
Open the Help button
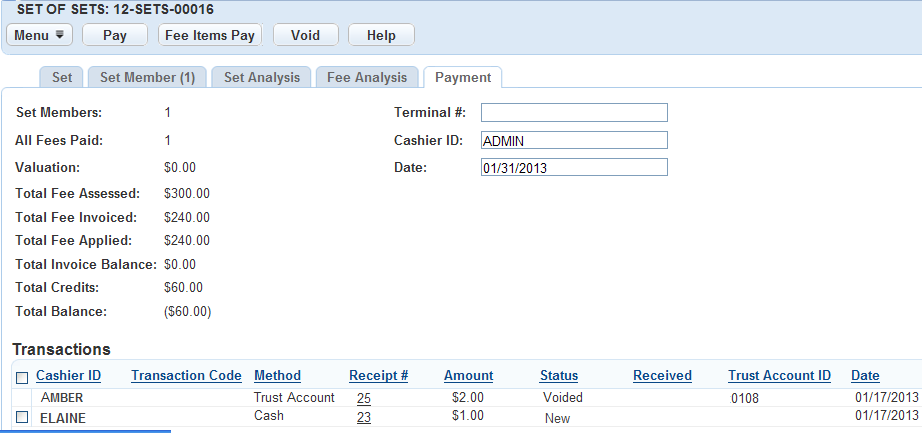381,35
